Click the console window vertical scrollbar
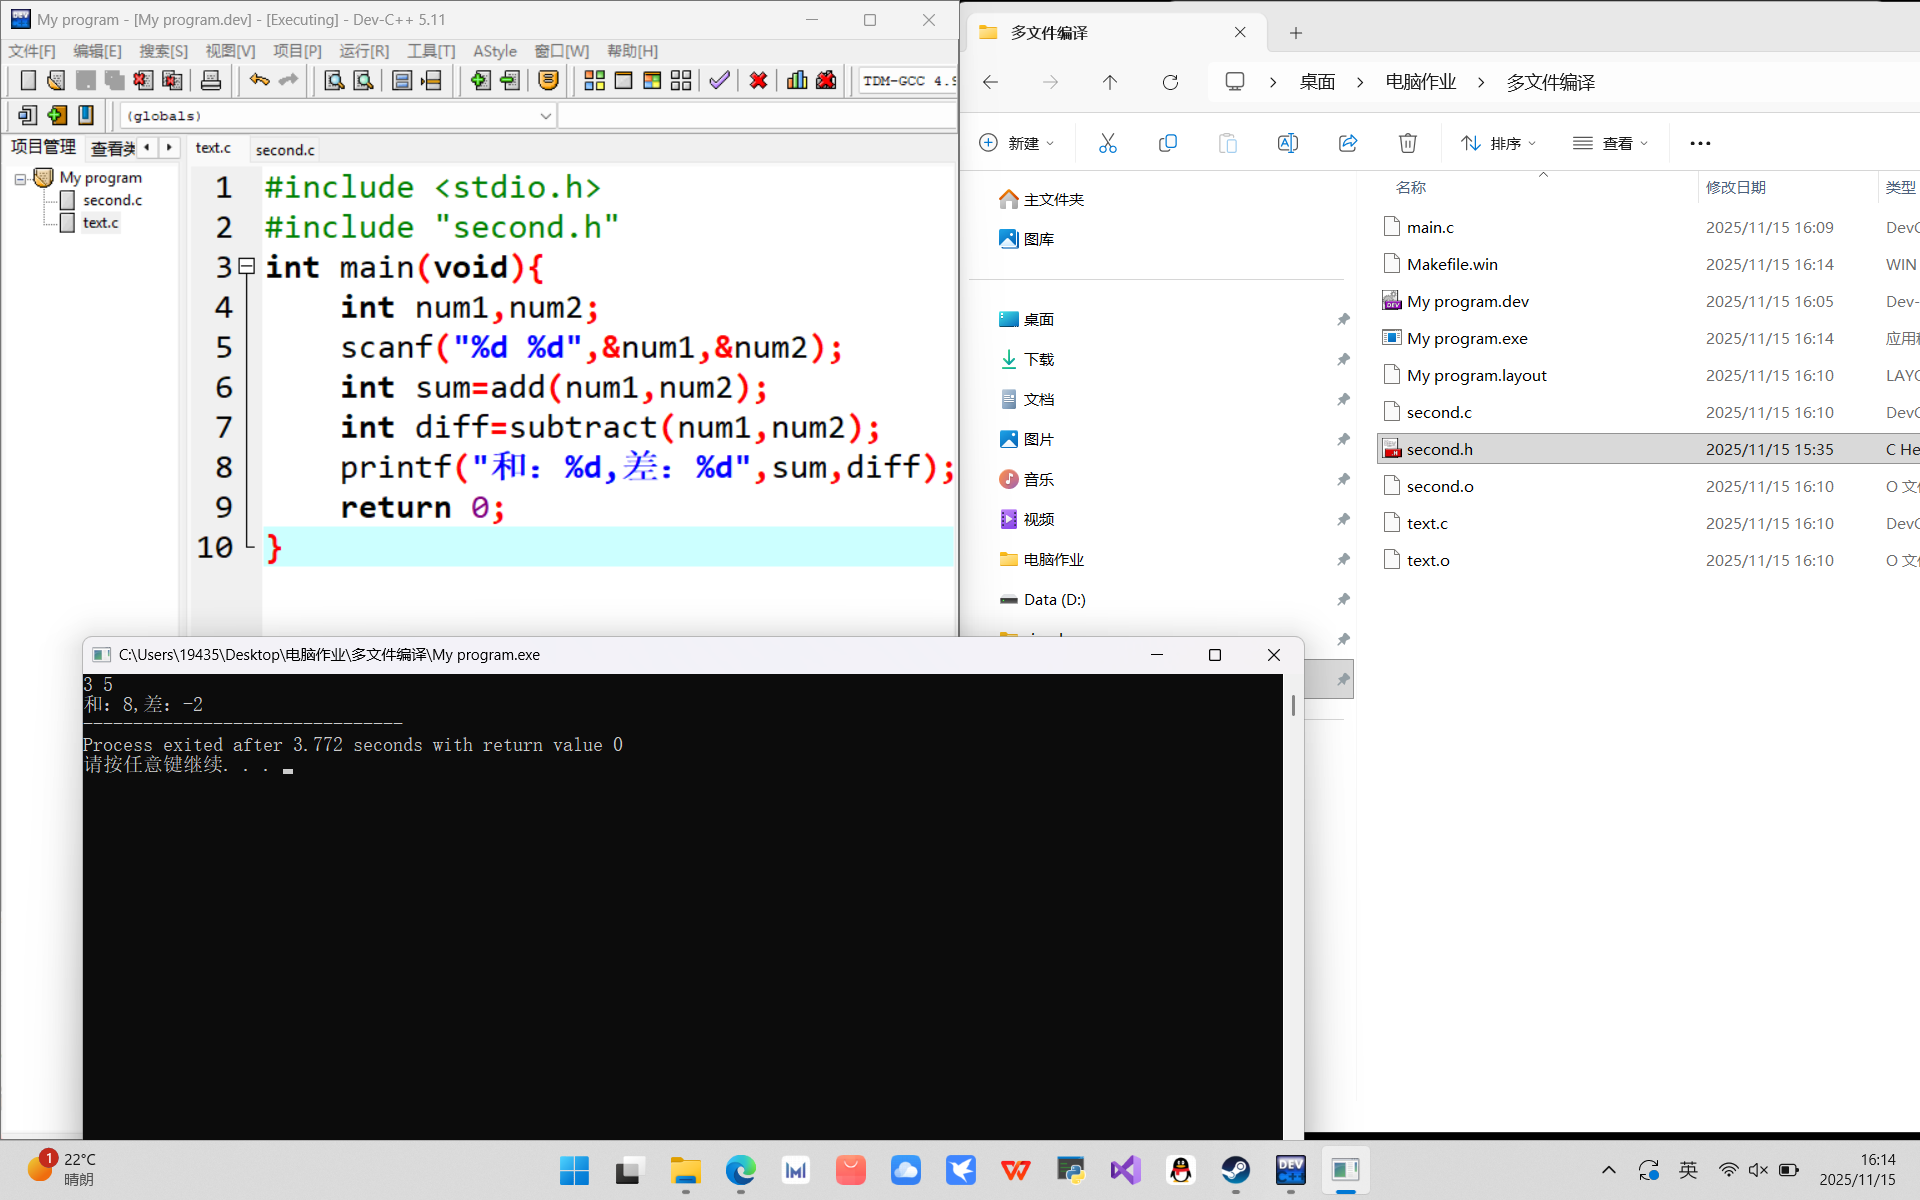 coord(1293,705)
